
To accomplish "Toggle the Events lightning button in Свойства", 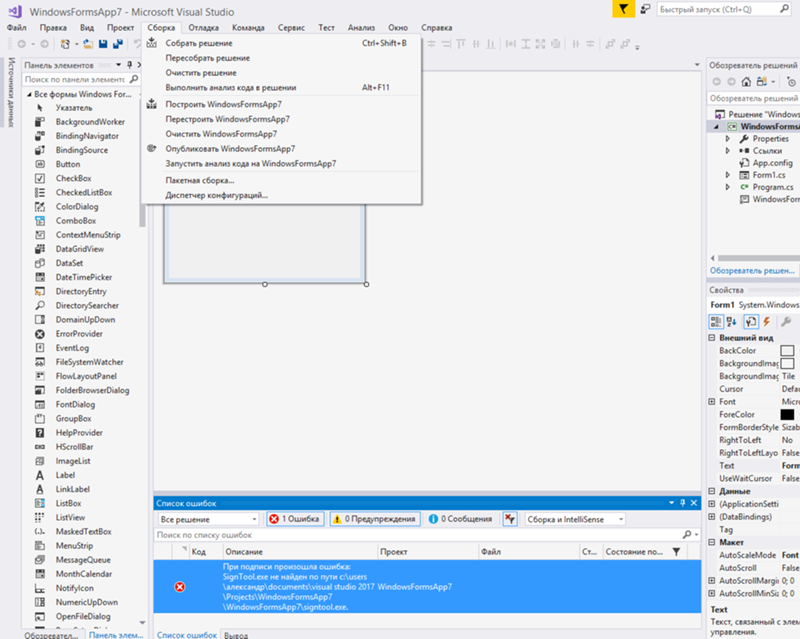I will [766, 322].
